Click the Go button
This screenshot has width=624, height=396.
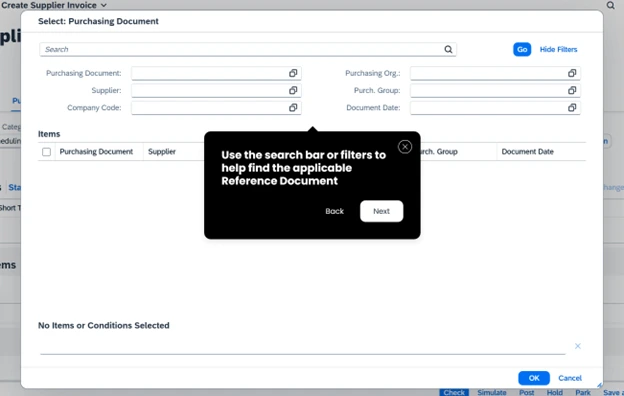tap(522, 49)
